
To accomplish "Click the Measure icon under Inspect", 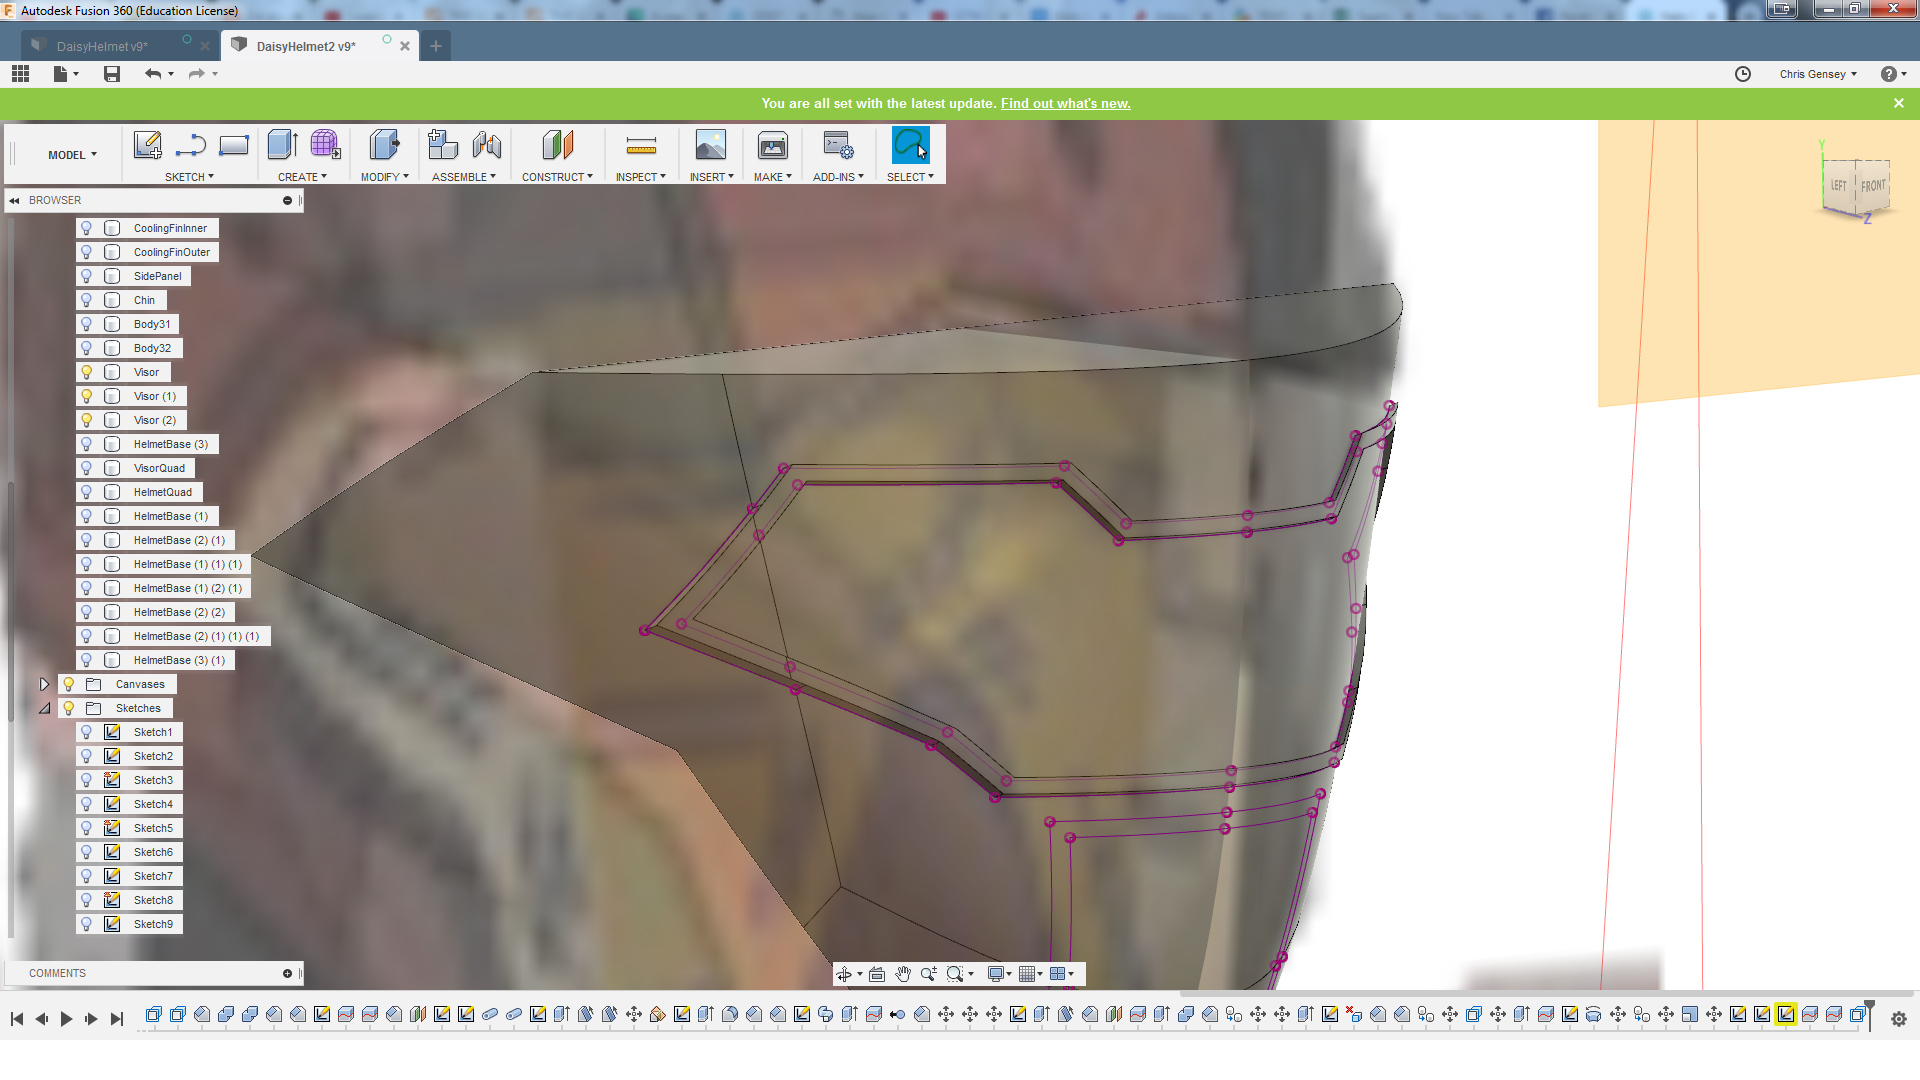I will pos(640,146).
